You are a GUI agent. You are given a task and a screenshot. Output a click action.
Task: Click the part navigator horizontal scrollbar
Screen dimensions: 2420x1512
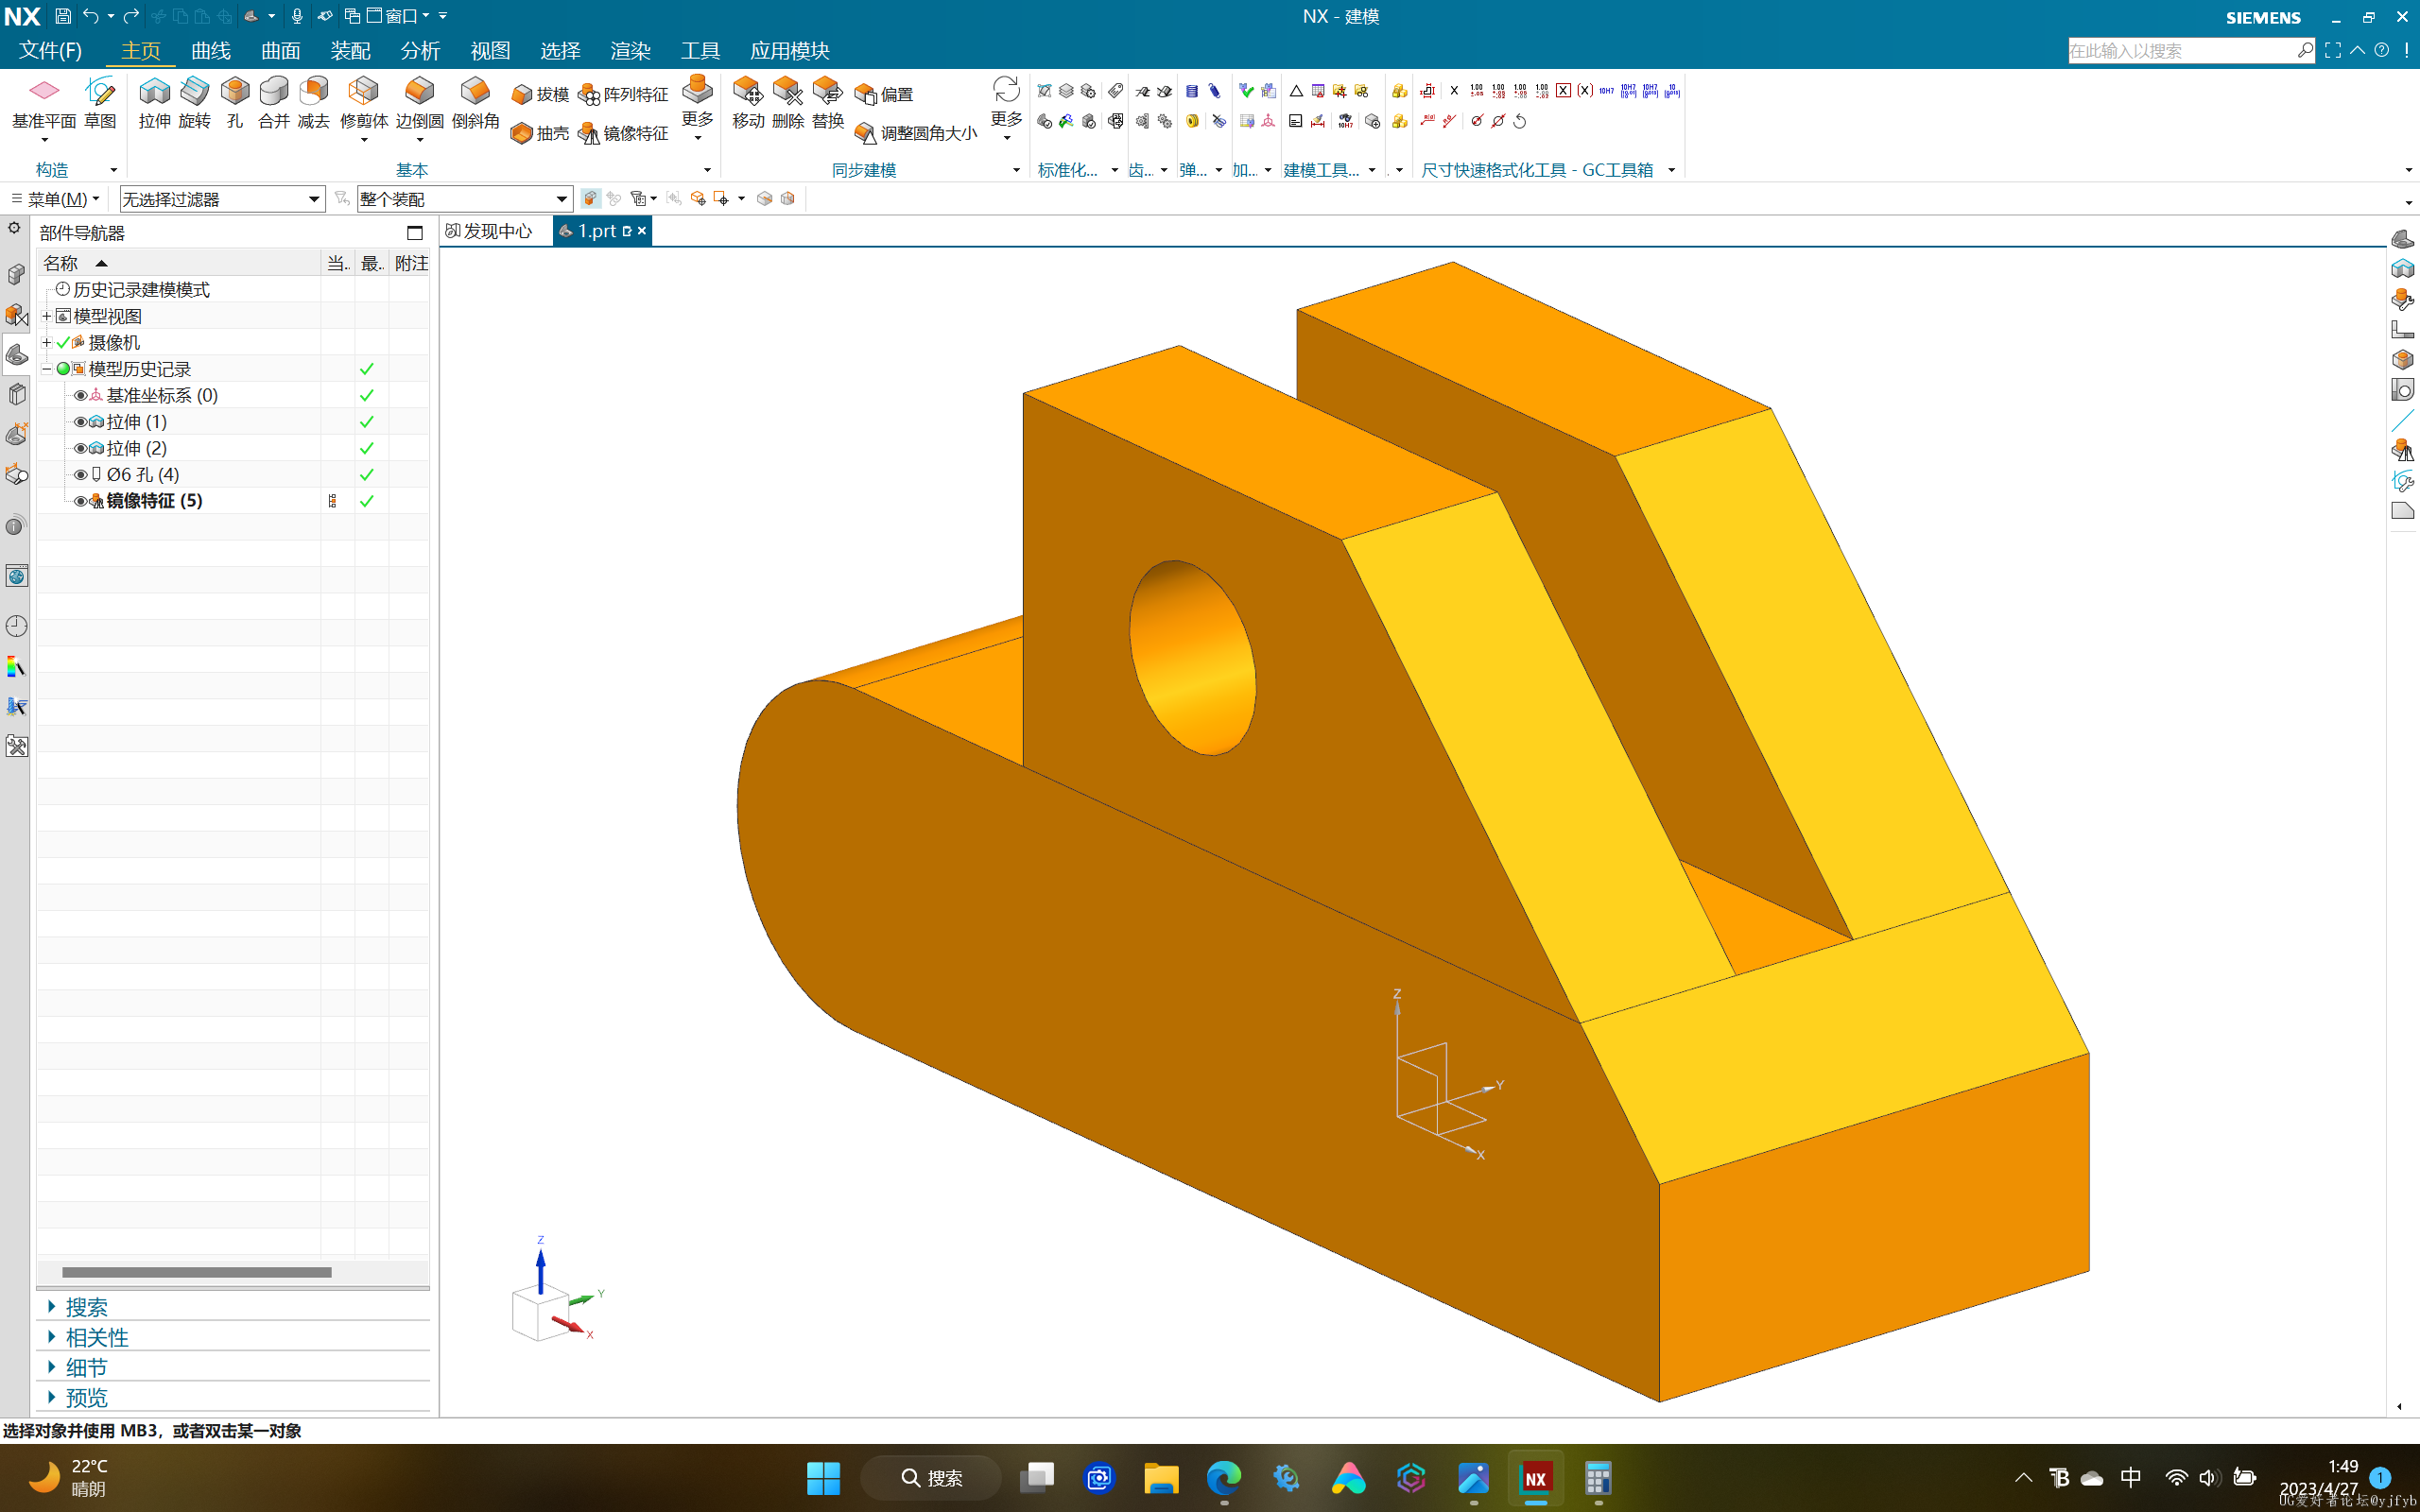pyautogui.click(x=196, y=1272)
